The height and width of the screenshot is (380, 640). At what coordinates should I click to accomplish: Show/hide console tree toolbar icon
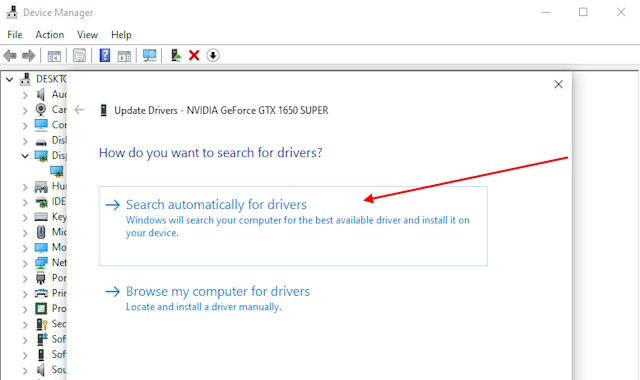(x=54, y=56)
